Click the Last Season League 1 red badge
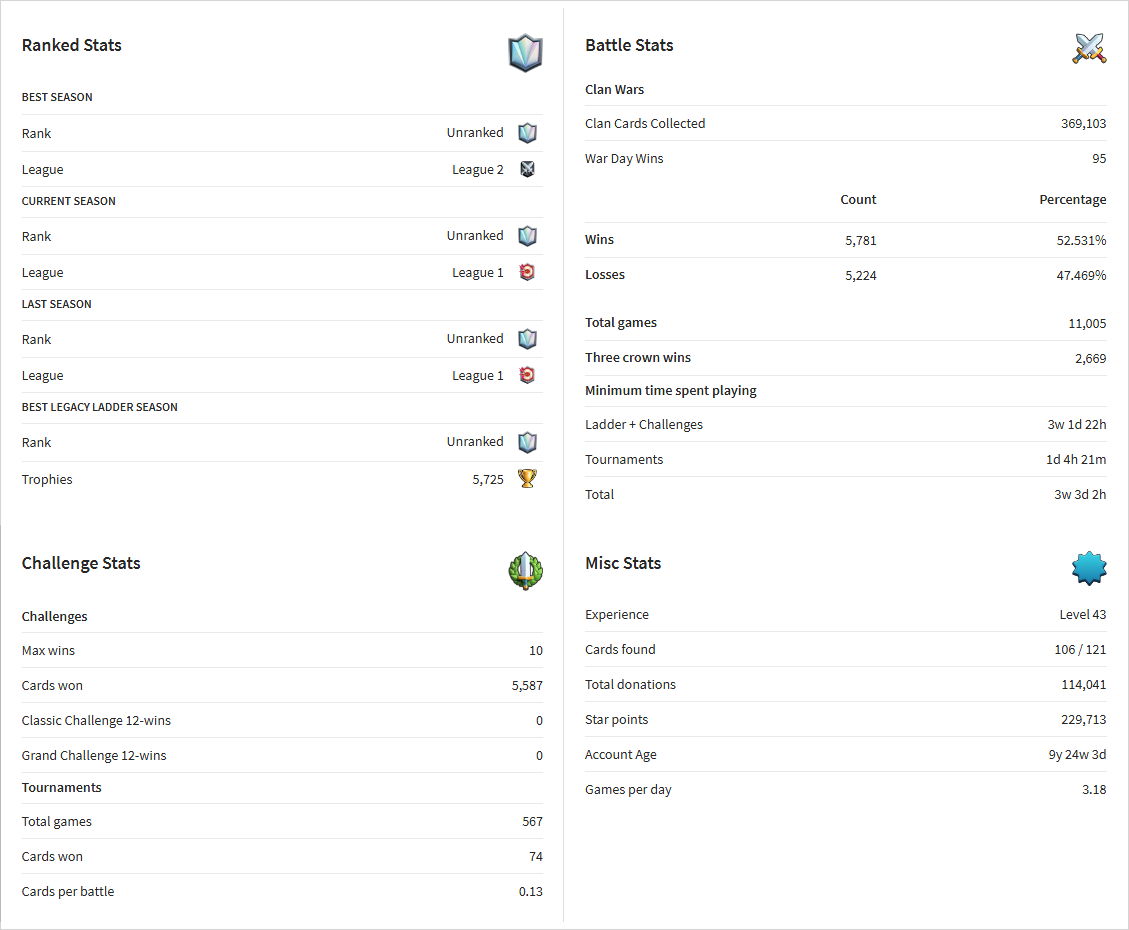 527,375
